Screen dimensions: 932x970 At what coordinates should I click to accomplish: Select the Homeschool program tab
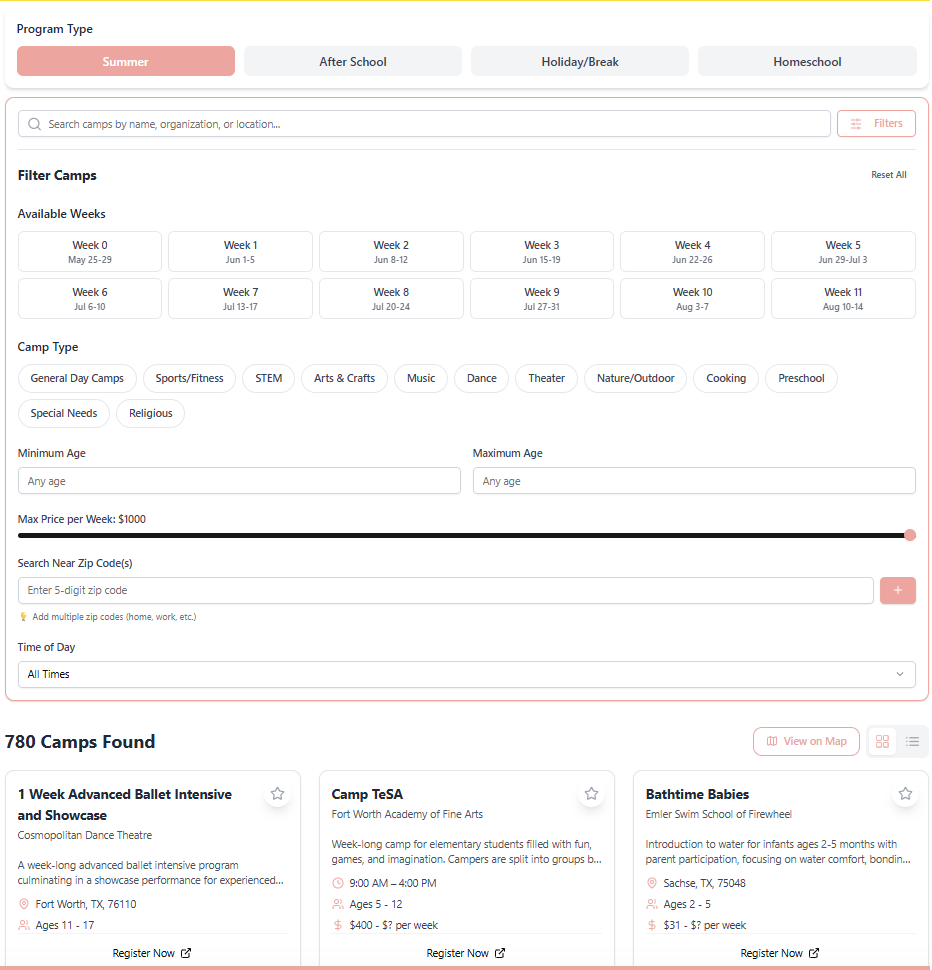click(806, 61)
